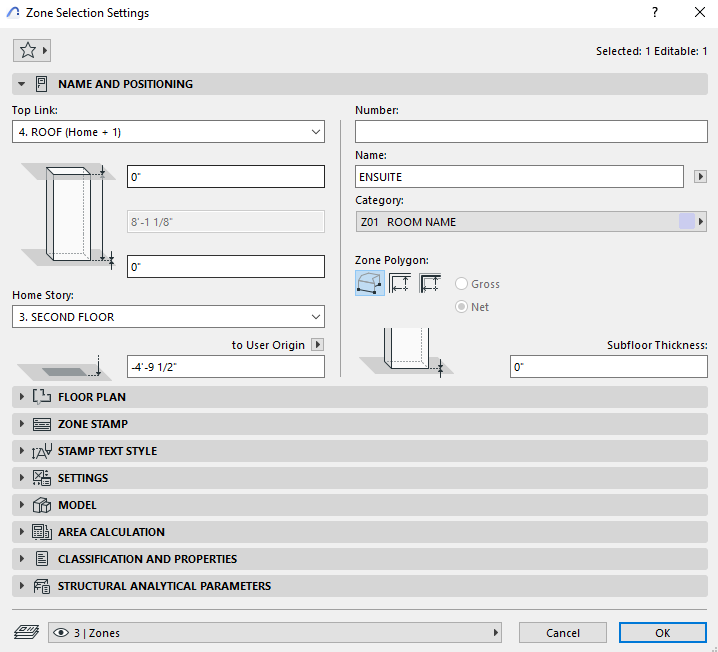Select the Gross radio button
This screenshot has width=718, height=652.
[x=462, y=284]
